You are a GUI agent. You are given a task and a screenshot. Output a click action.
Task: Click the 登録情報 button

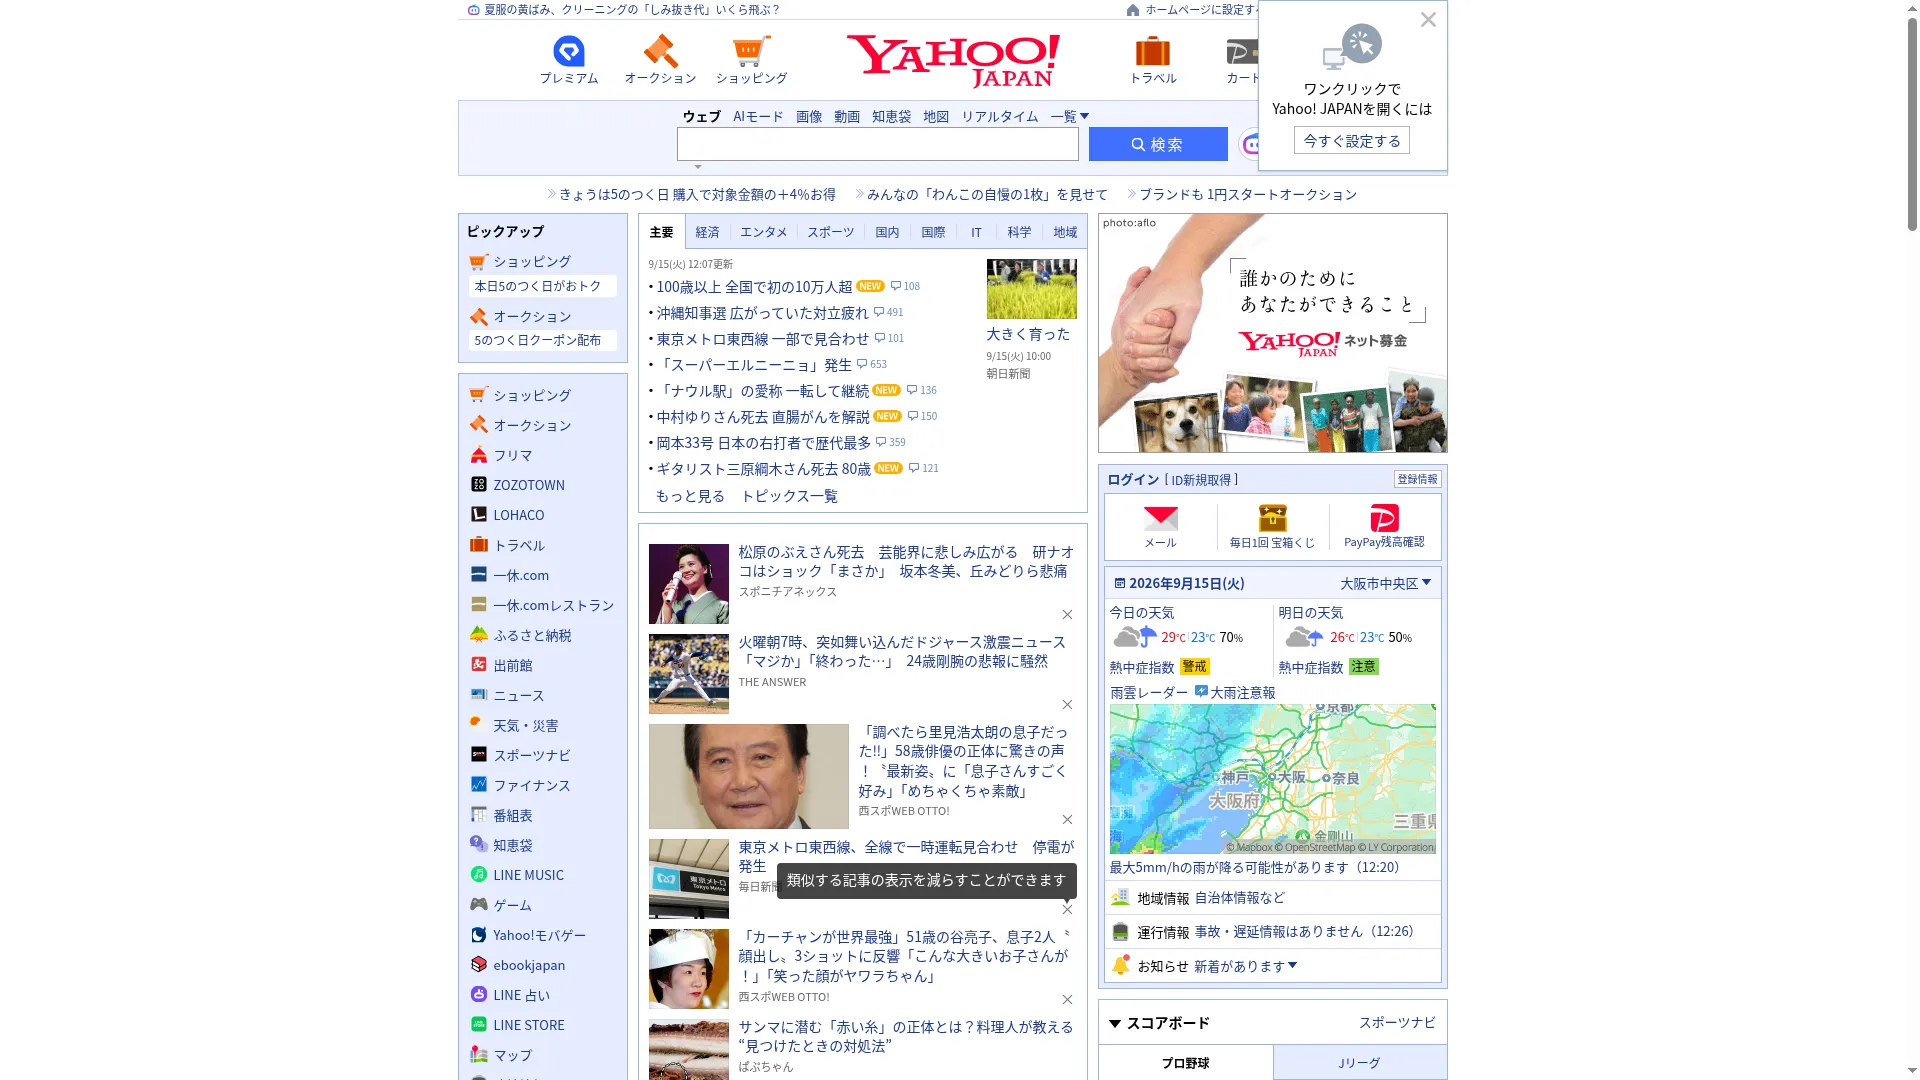1417,479
